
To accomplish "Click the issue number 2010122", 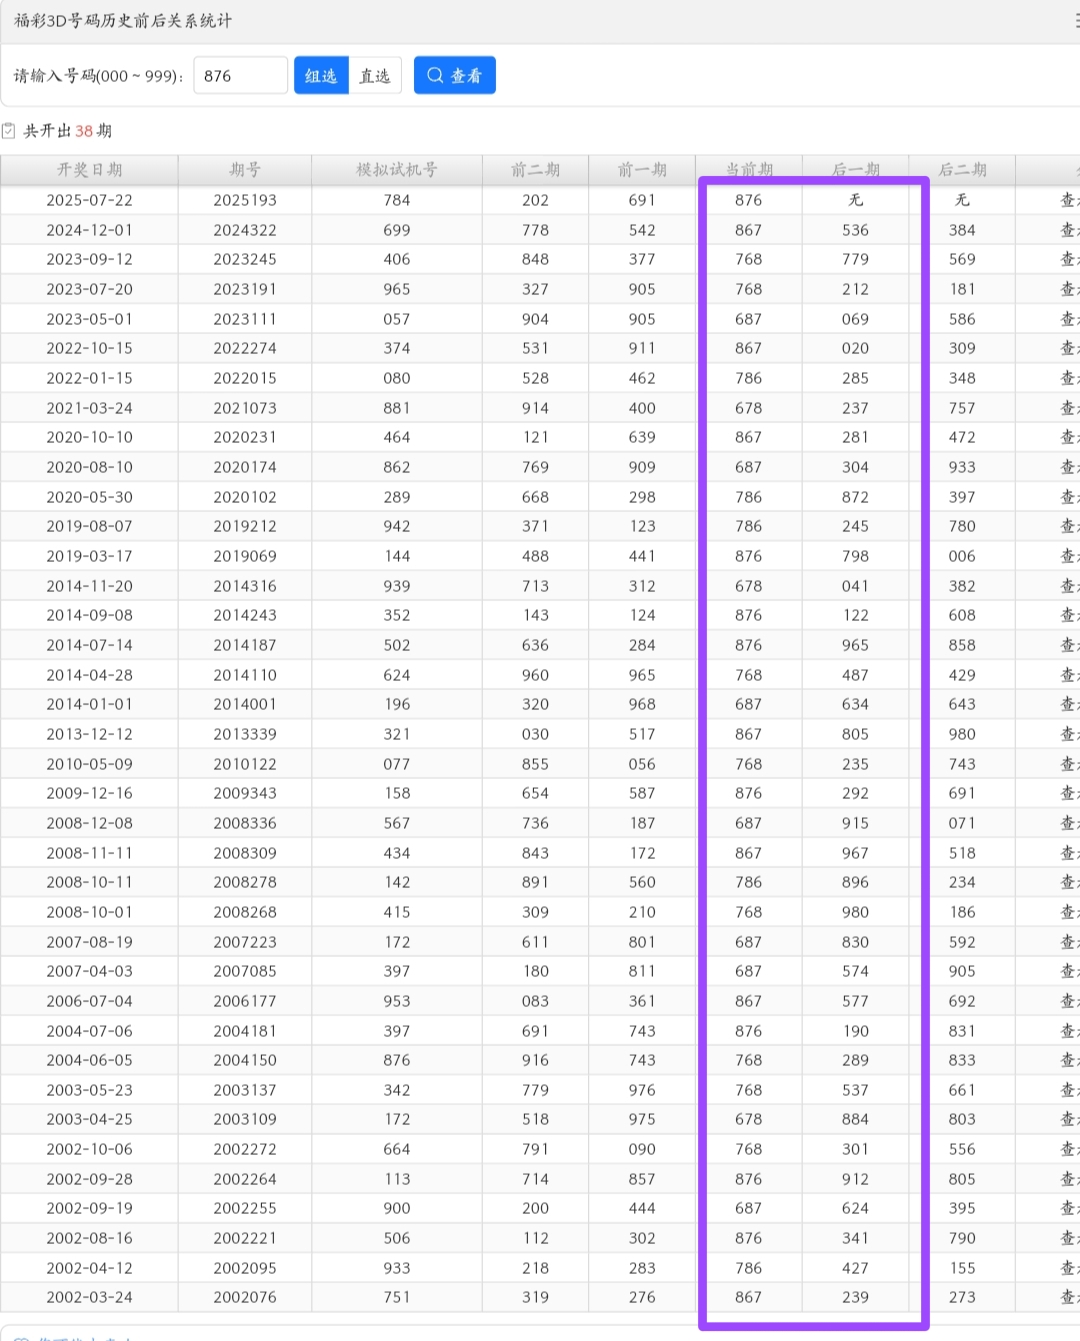I will pyautogui.click(x=245, y=764).
